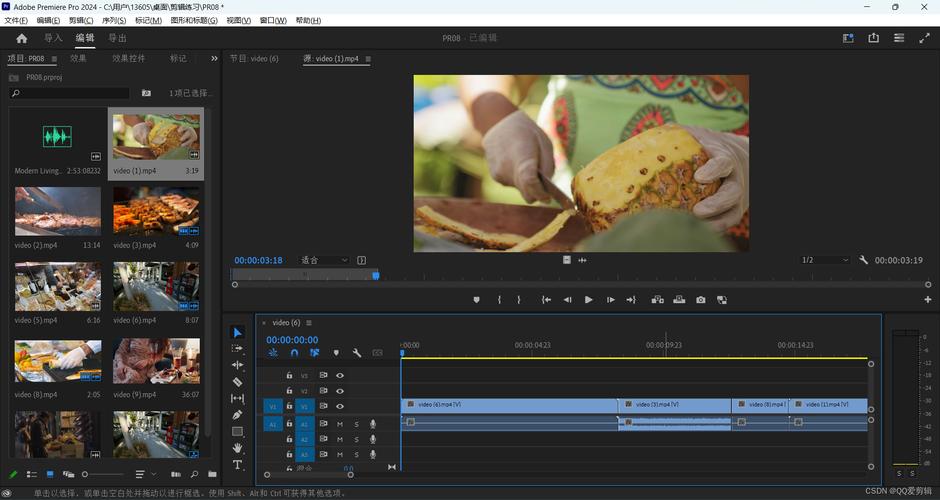The image size is (940, 500).
Task: Select the Hand tool
Action: click(x=237, y=448)
